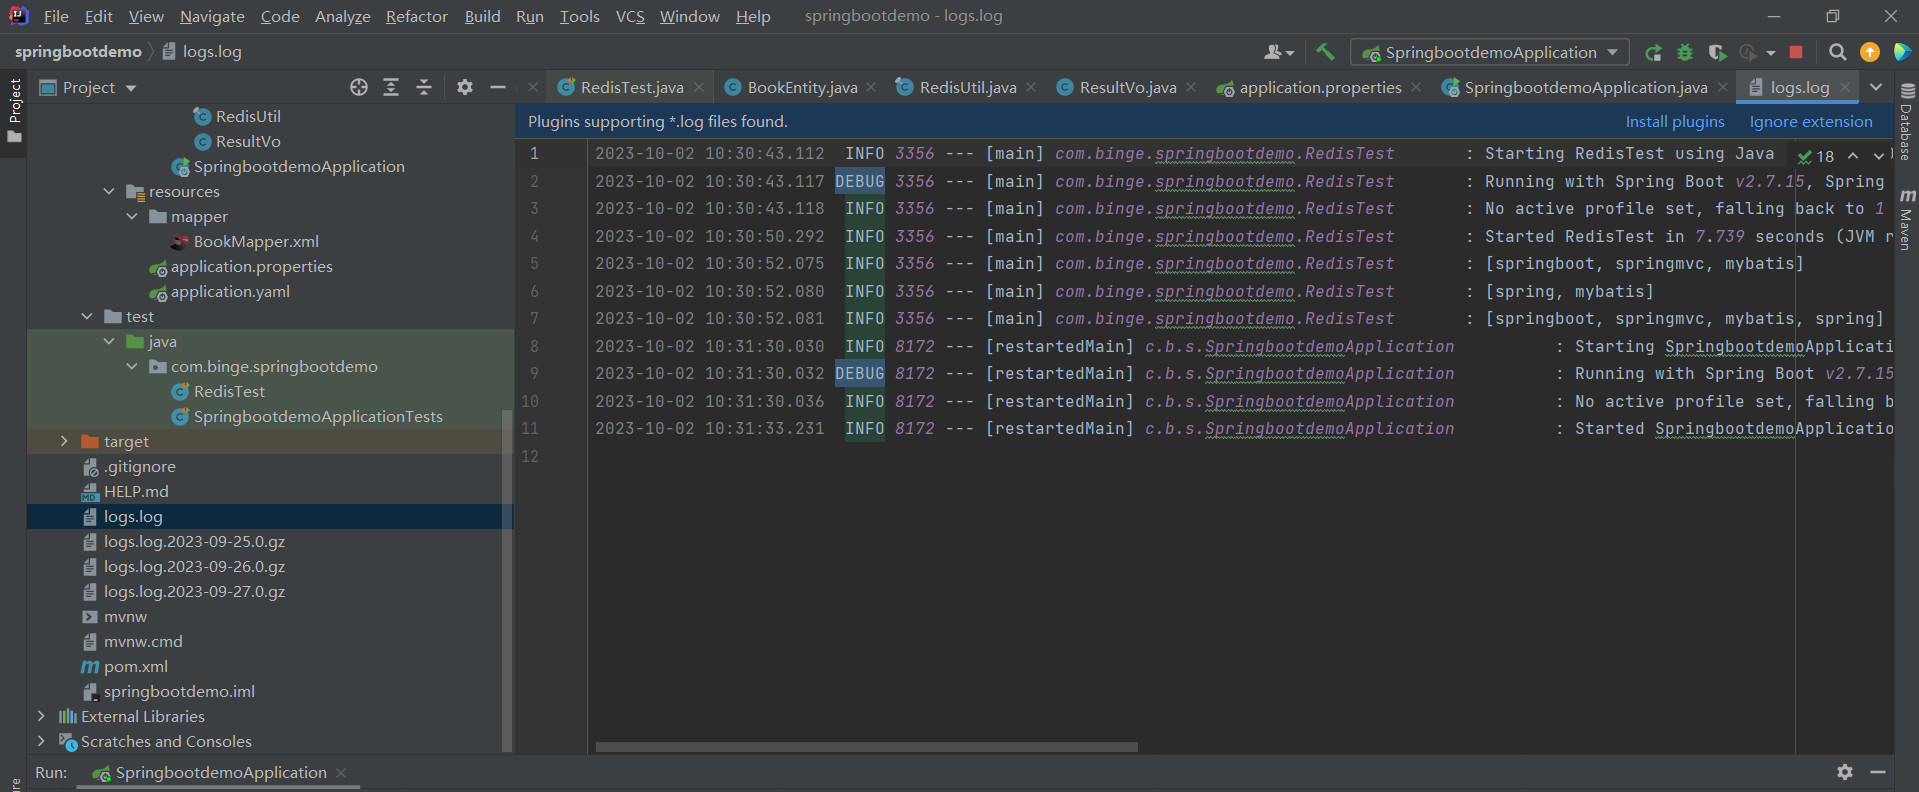Close the SpringbootdemoApplication Run tab
Screen dimensions: 1919x792
[x=341, y=772]
